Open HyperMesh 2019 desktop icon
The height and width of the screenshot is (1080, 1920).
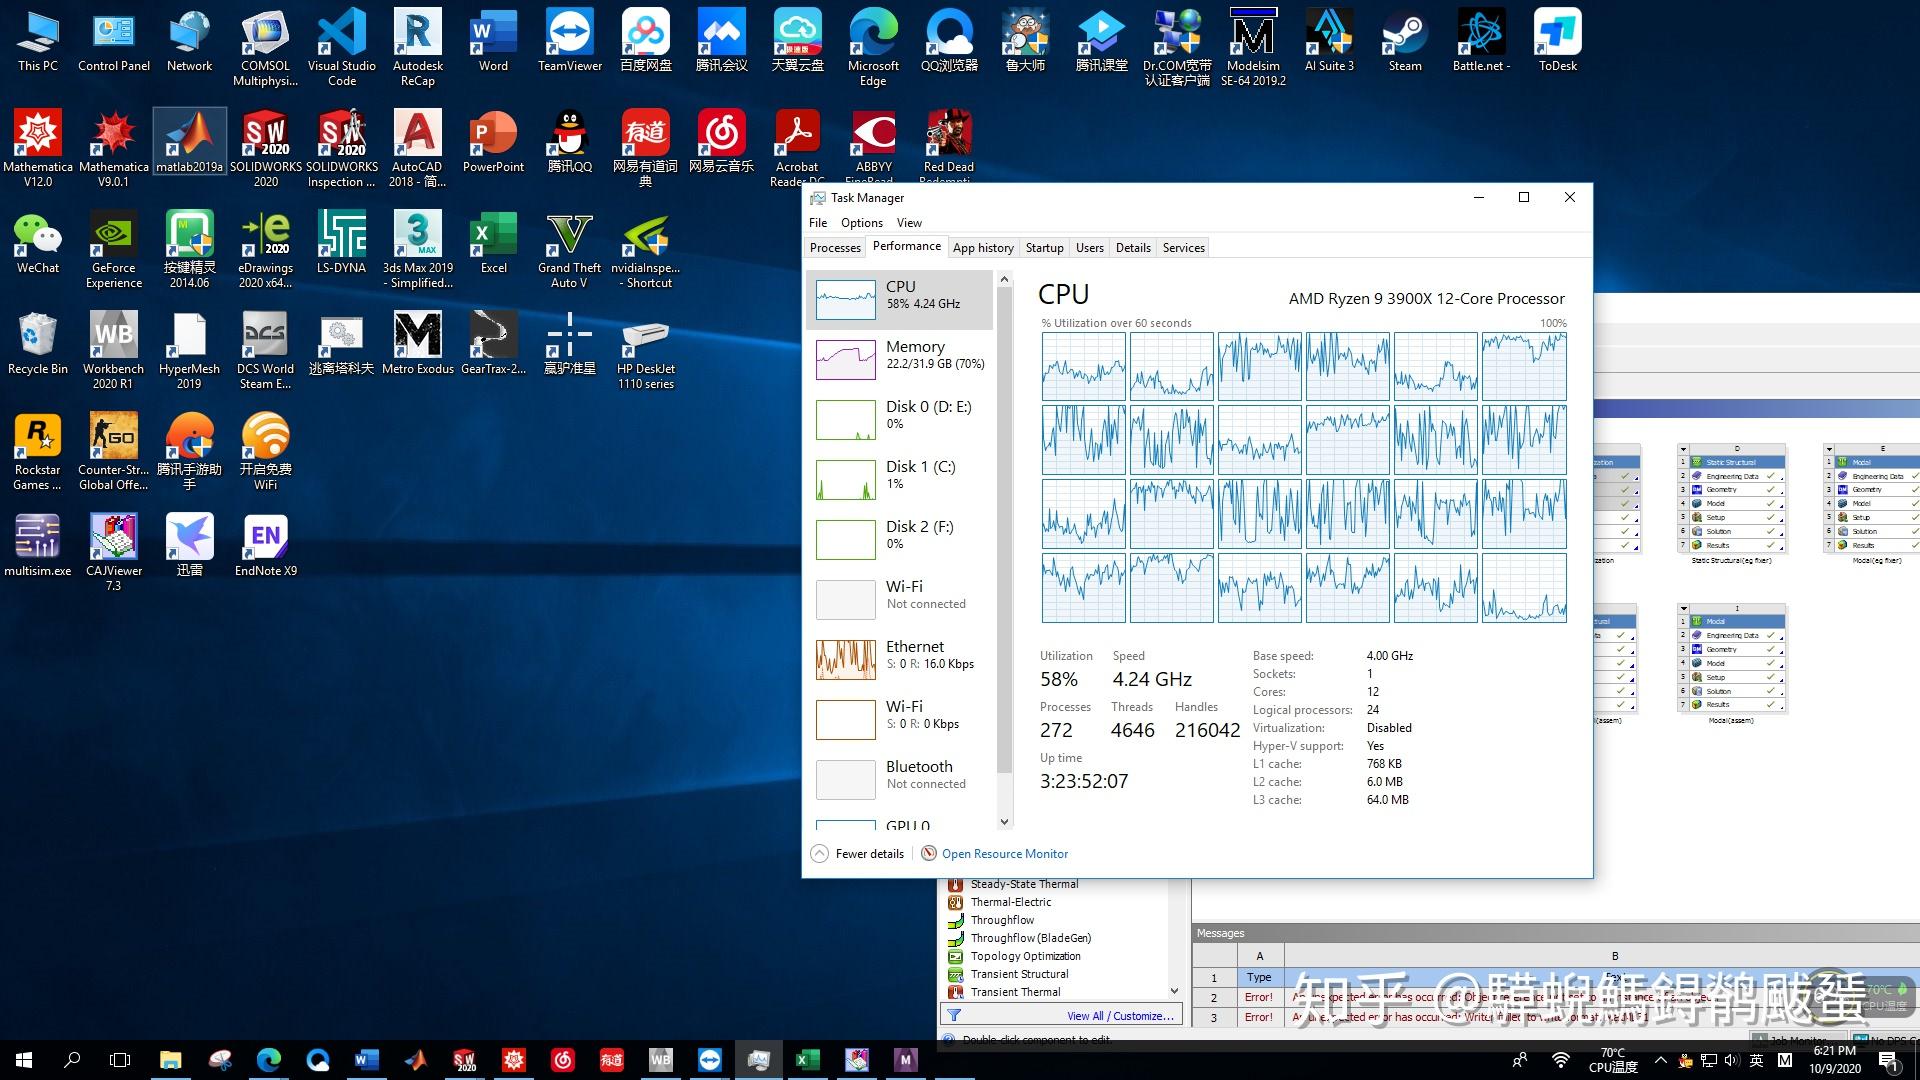coord(189,350)
